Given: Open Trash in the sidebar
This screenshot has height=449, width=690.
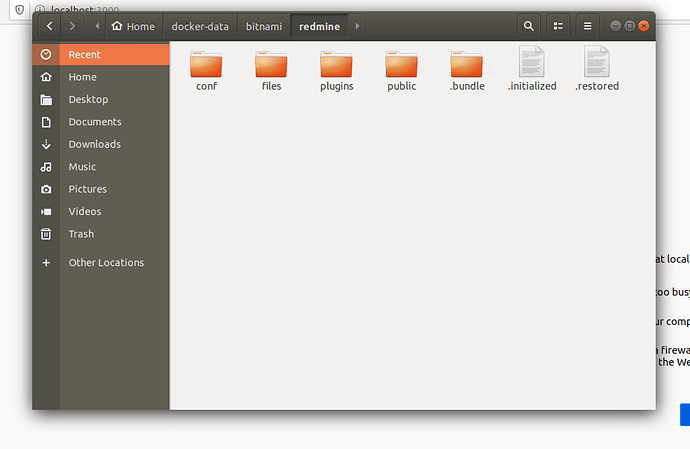Looking at the screenshot, I should [81, 234].
